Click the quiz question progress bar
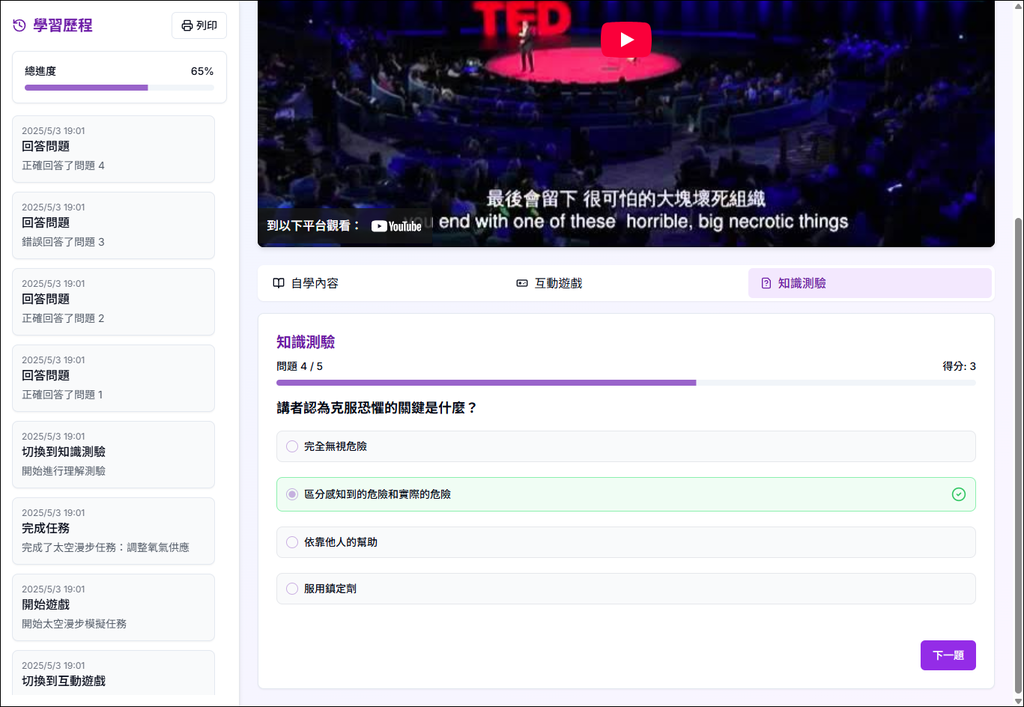This screenshot has width=1024, height=707. (x=626, y=383)
